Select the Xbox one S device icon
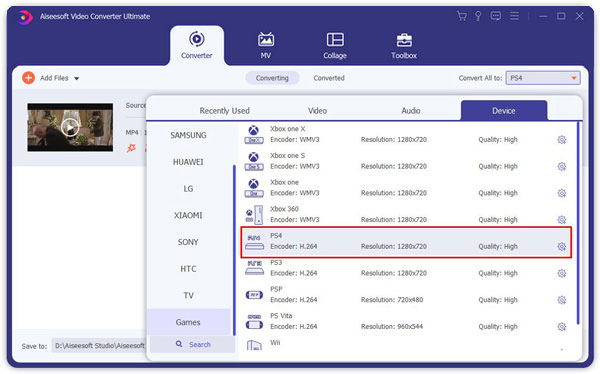This screenshot has height=374, width=600. click(x=254, y=161)
